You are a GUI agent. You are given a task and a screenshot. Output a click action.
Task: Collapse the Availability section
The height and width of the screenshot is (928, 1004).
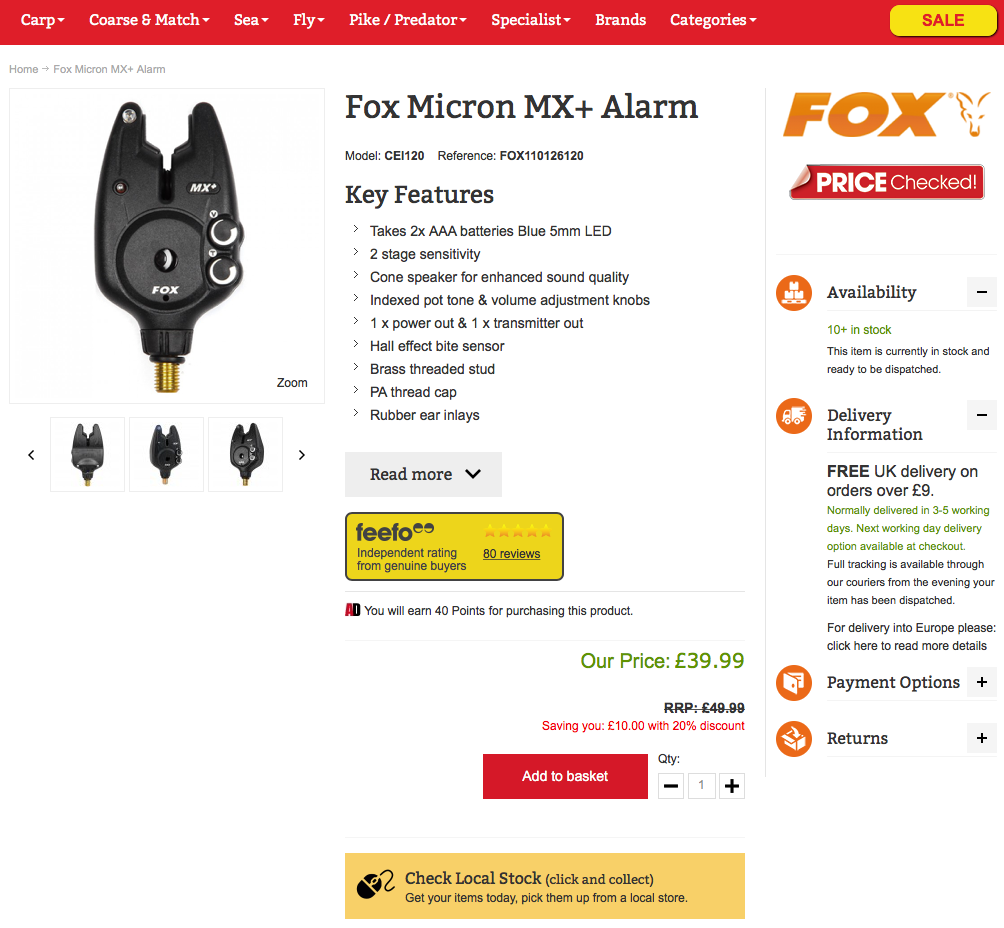[x=982, y=292]
